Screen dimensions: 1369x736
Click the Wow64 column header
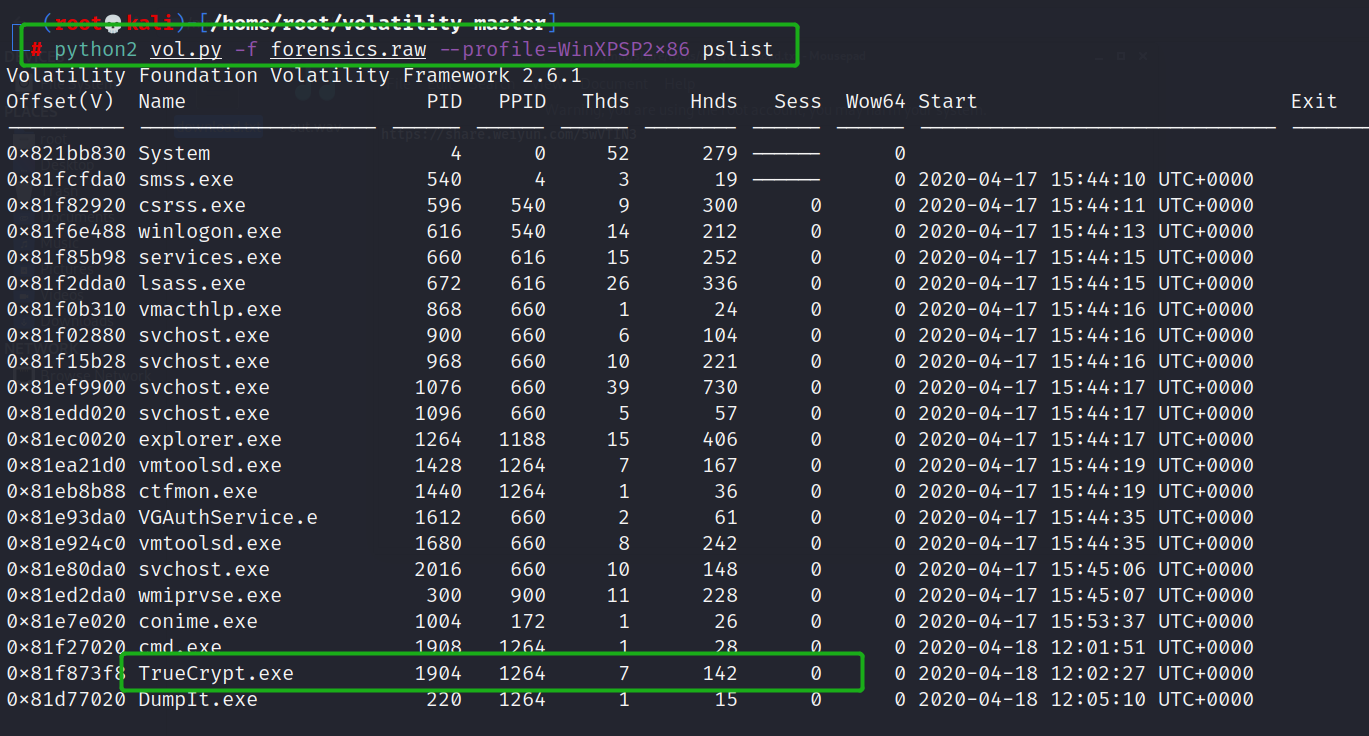(x=876, y=102)
